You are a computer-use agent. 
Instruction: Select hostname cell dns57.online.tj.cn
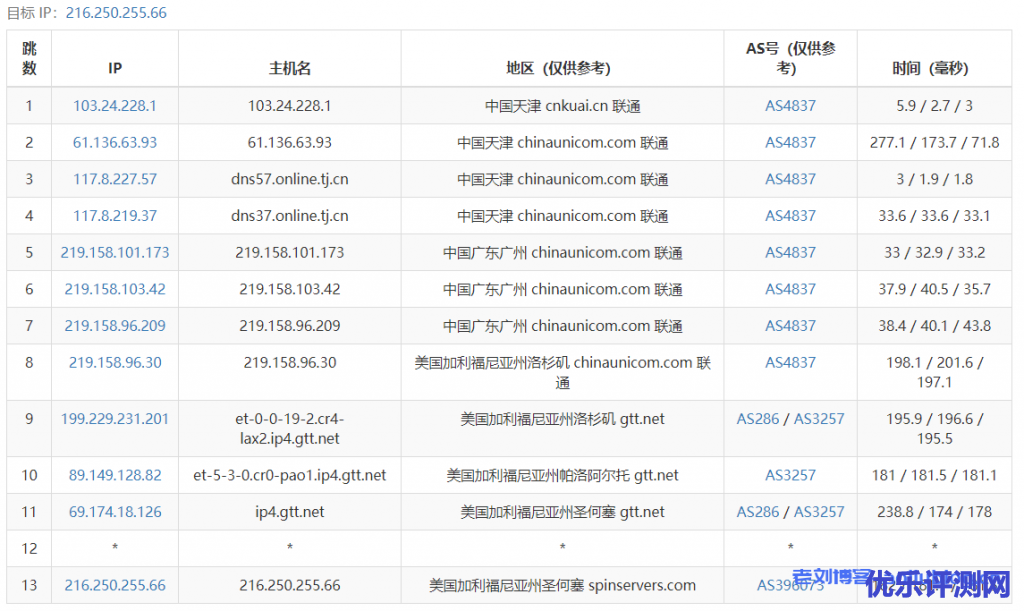coord(289,179)
